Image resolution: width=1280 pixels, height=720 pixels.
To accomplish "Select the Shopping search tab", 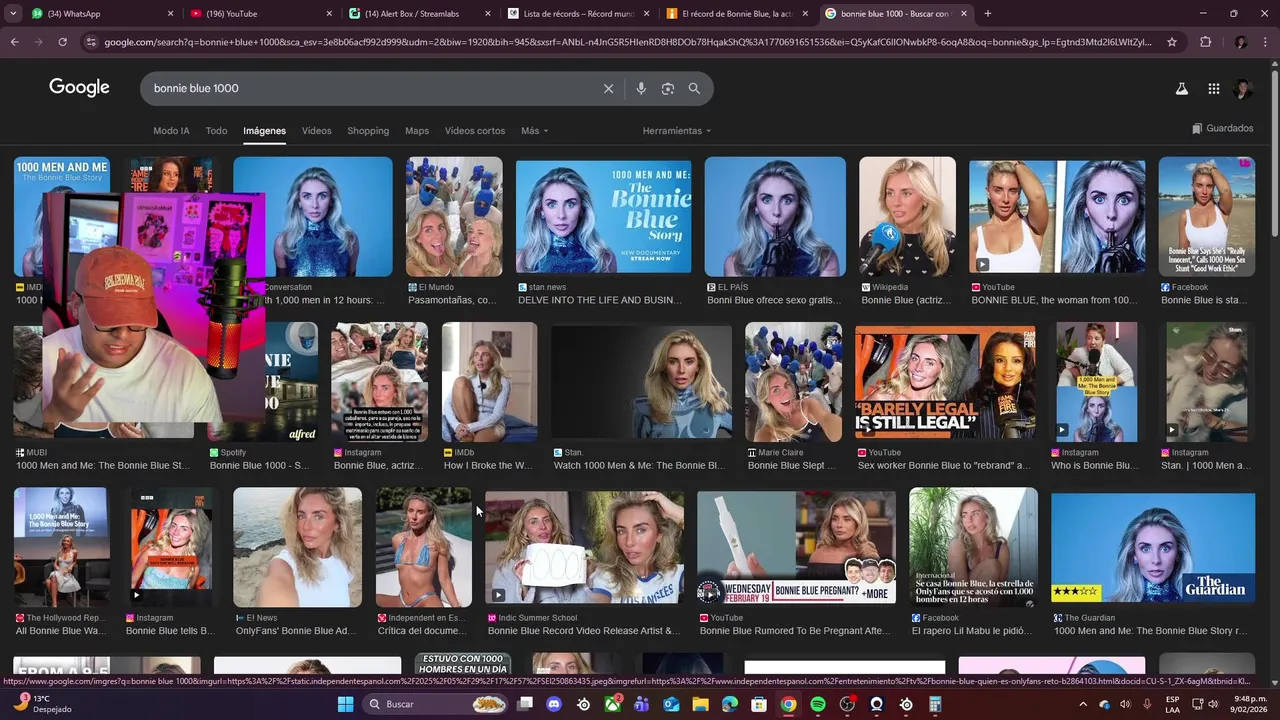I will click(368, 131).
